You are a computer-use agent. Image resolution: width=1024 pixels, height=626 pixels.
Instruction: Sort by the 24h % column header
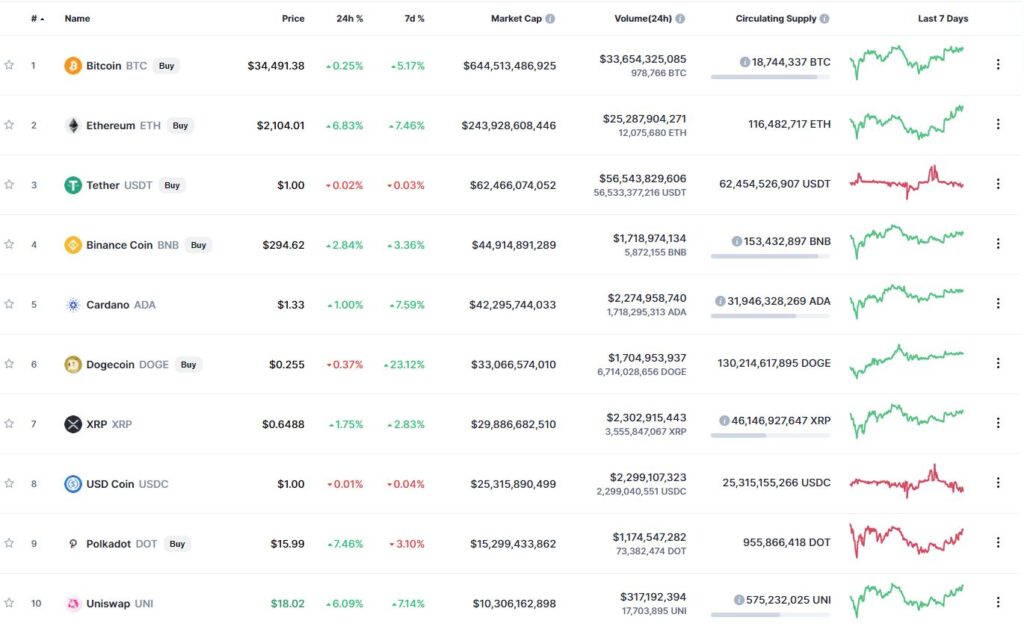tap(349, 19)
